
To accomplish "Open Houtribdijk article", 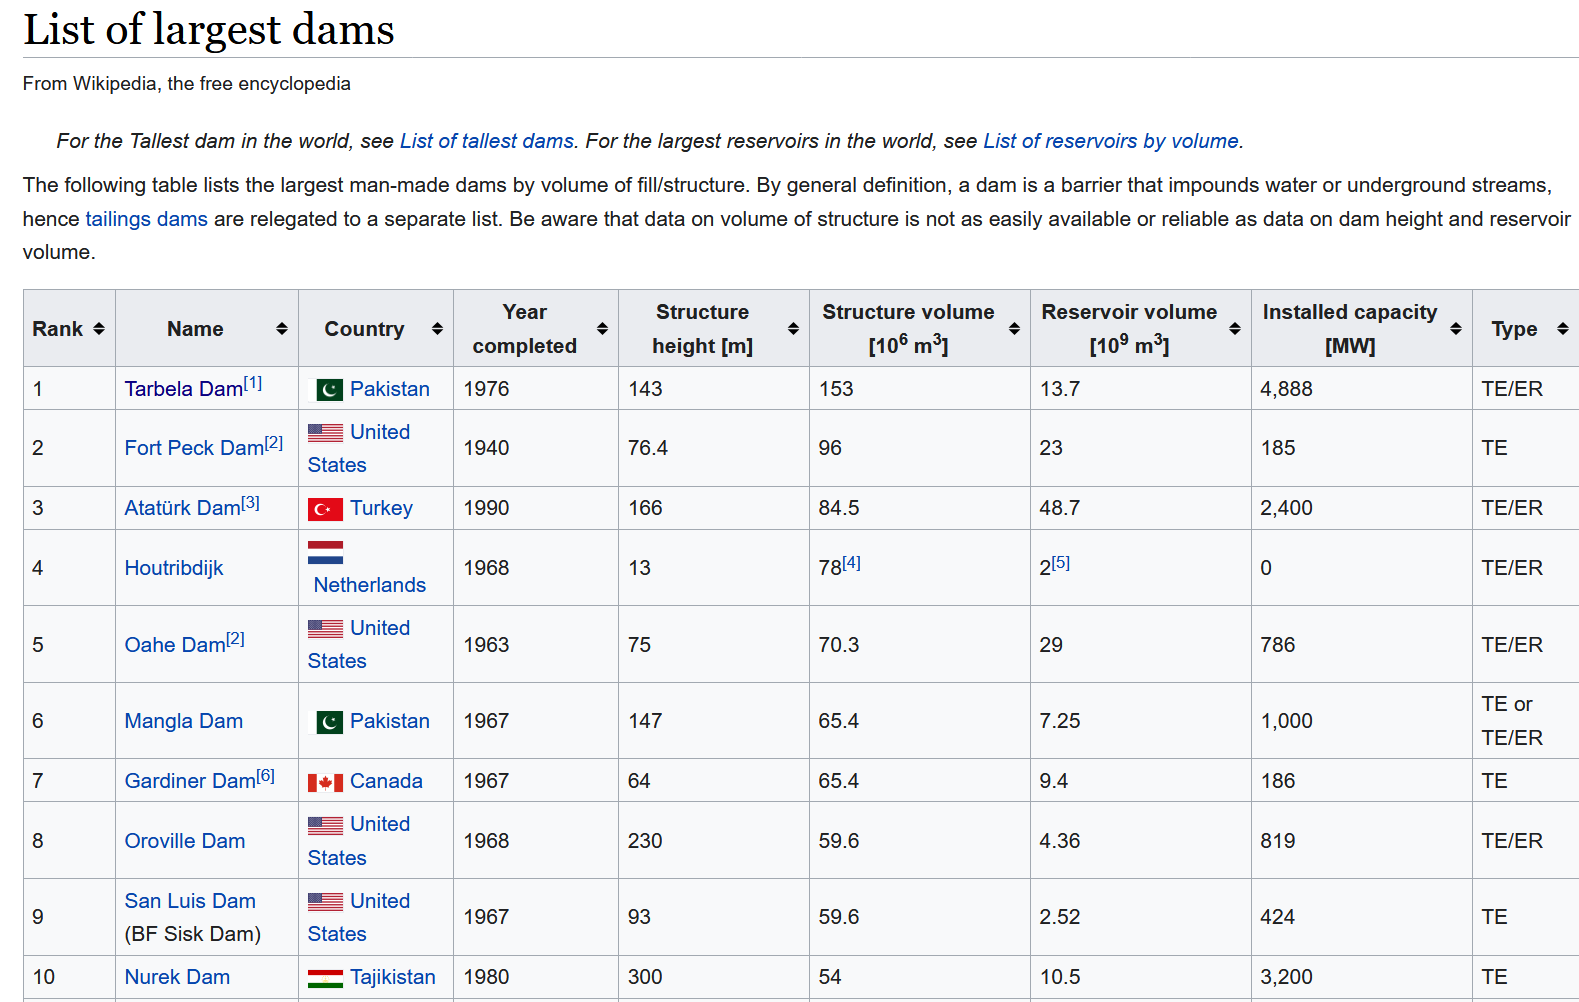I will [173, 568].
